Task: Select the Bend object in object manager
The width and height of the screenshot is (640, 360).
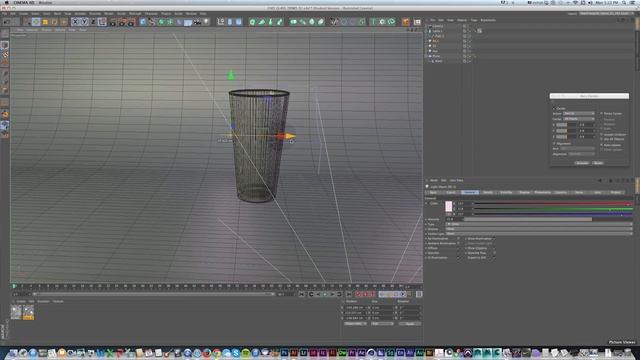Action: (438, 61)
